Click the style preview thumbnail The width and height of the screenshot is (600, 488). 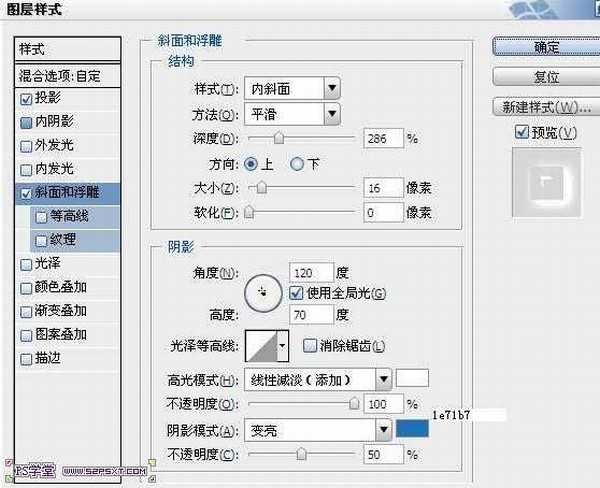click(x=544, y=185)
